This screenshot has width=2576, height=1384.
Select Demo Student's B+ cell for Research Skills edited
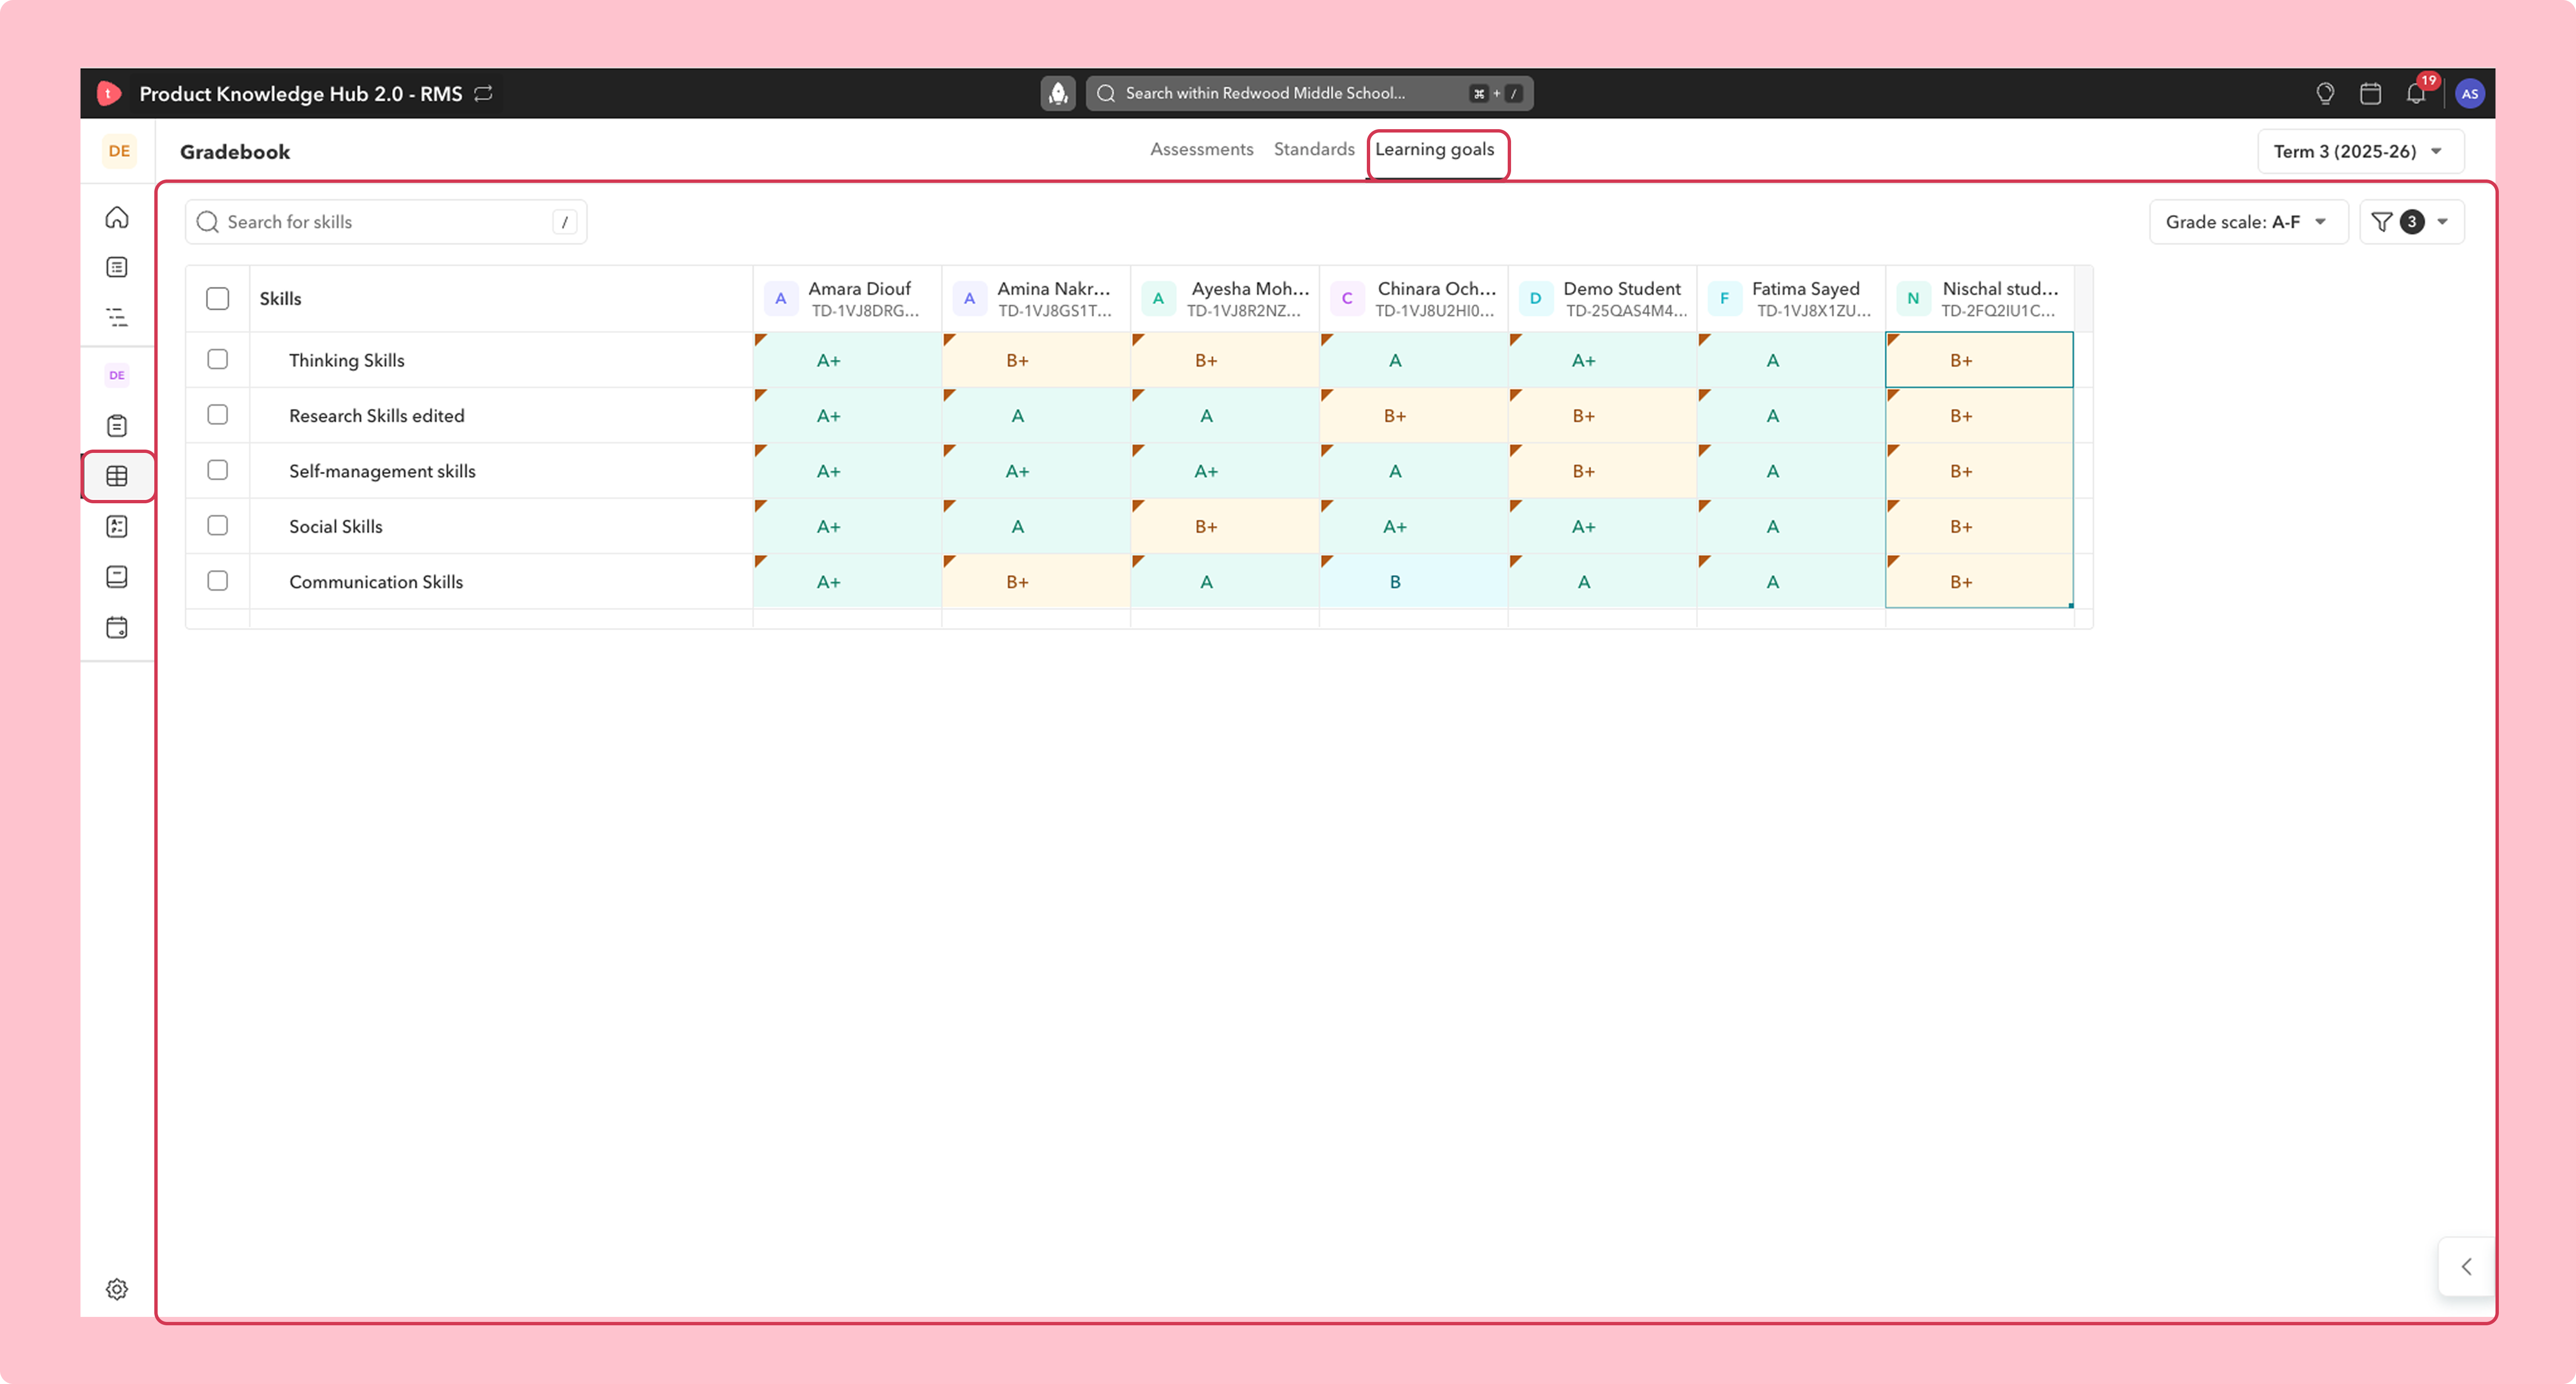point(1602,416)
